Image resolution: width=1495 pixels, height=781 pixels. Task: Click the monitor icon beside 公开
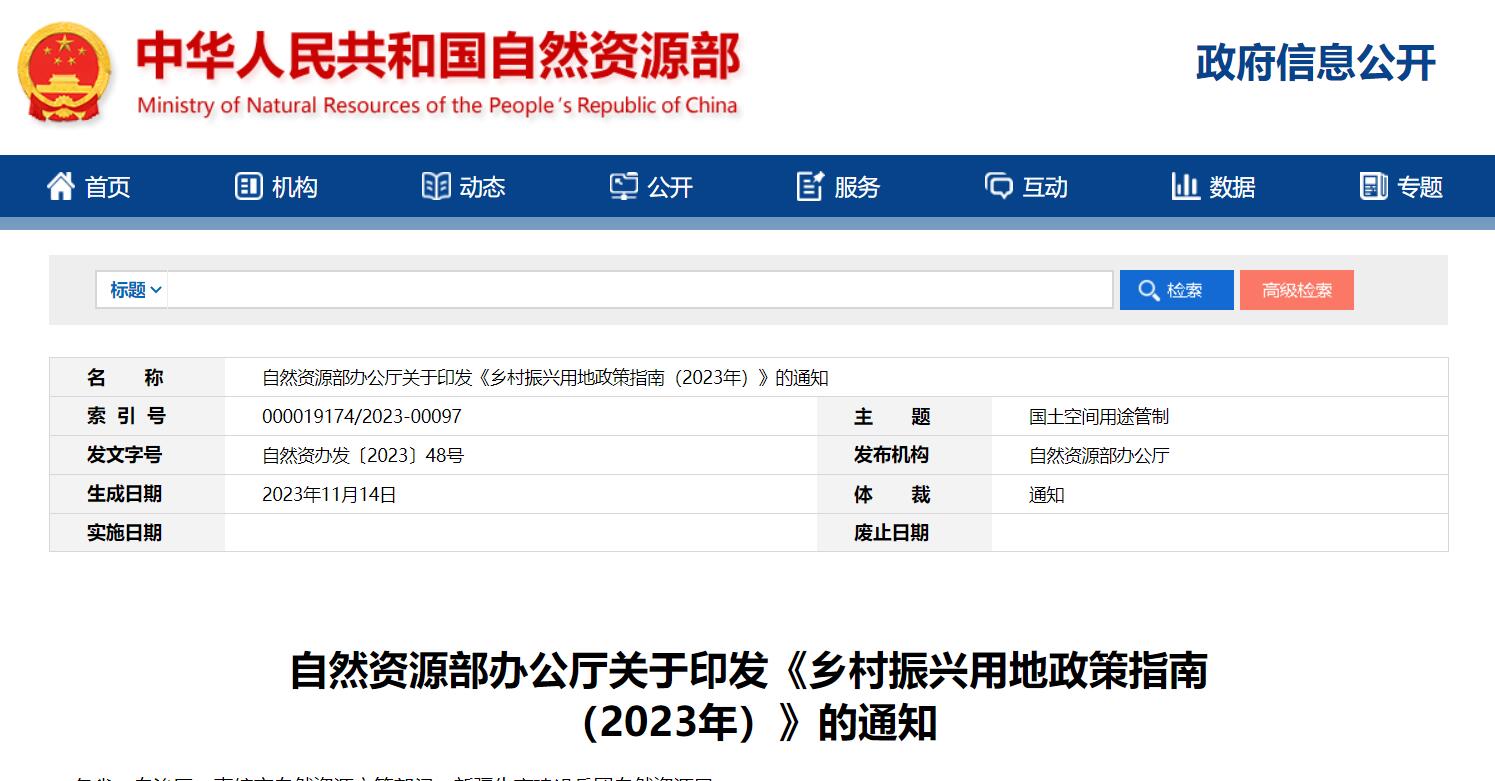623,186
